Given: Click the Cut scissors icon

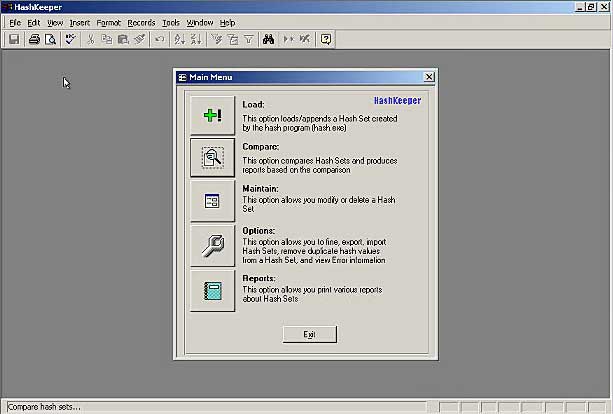Looking at the screenshot, I should pyautogui.click(x=91, y=39).
